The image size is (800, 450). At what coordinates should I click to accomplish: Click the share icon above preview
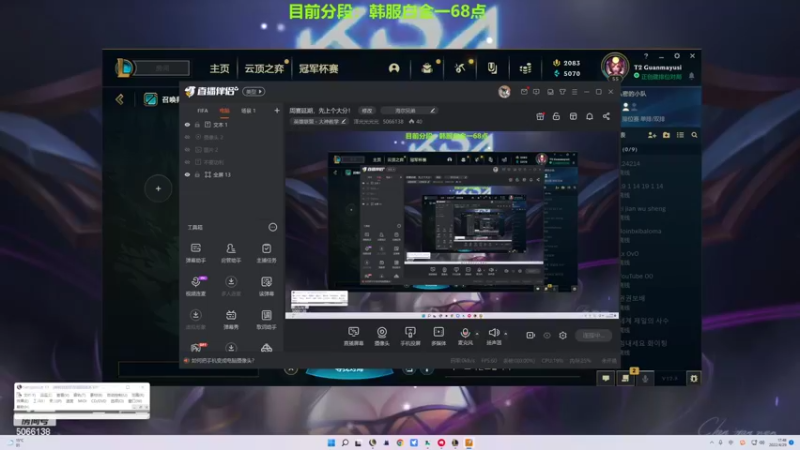pos(606,116)
